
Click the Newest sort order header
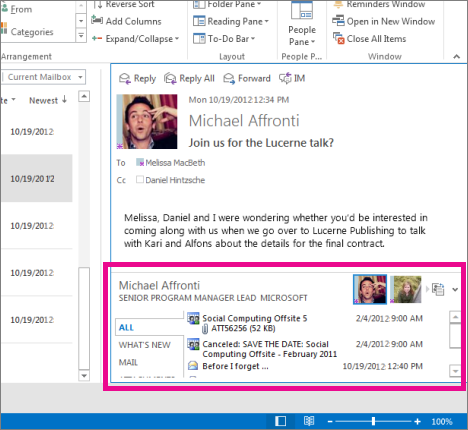pos(48,100)
